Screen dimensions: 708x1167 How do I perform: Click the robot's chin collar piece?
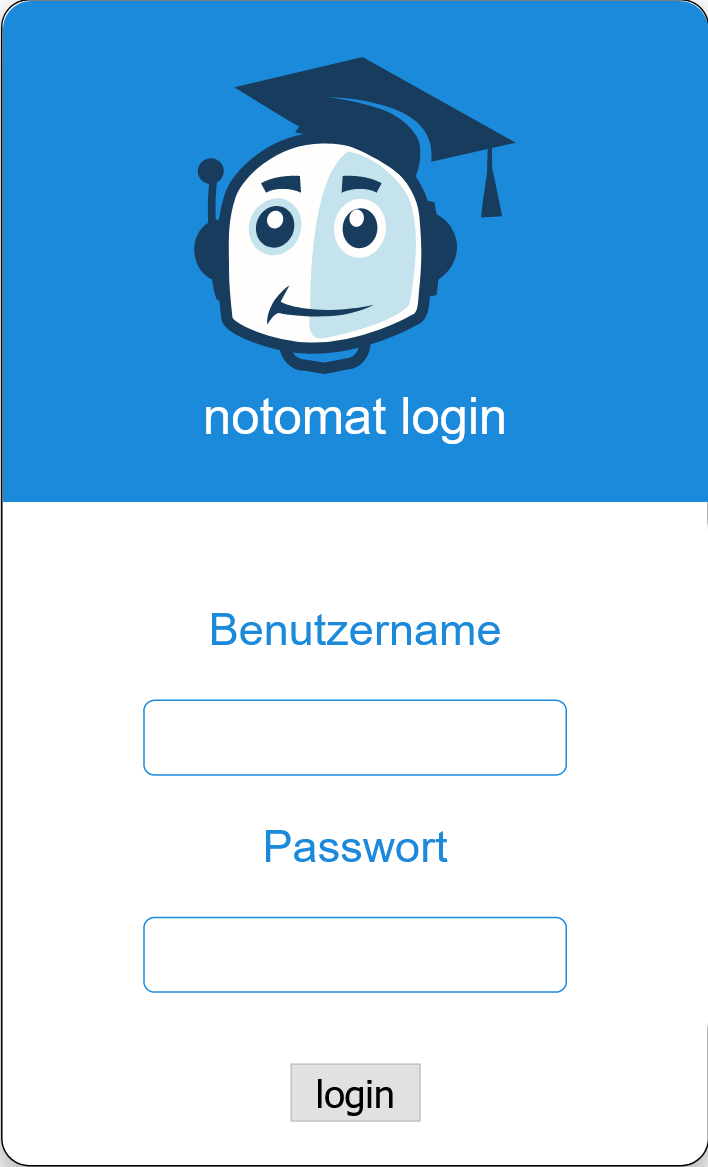325,359
